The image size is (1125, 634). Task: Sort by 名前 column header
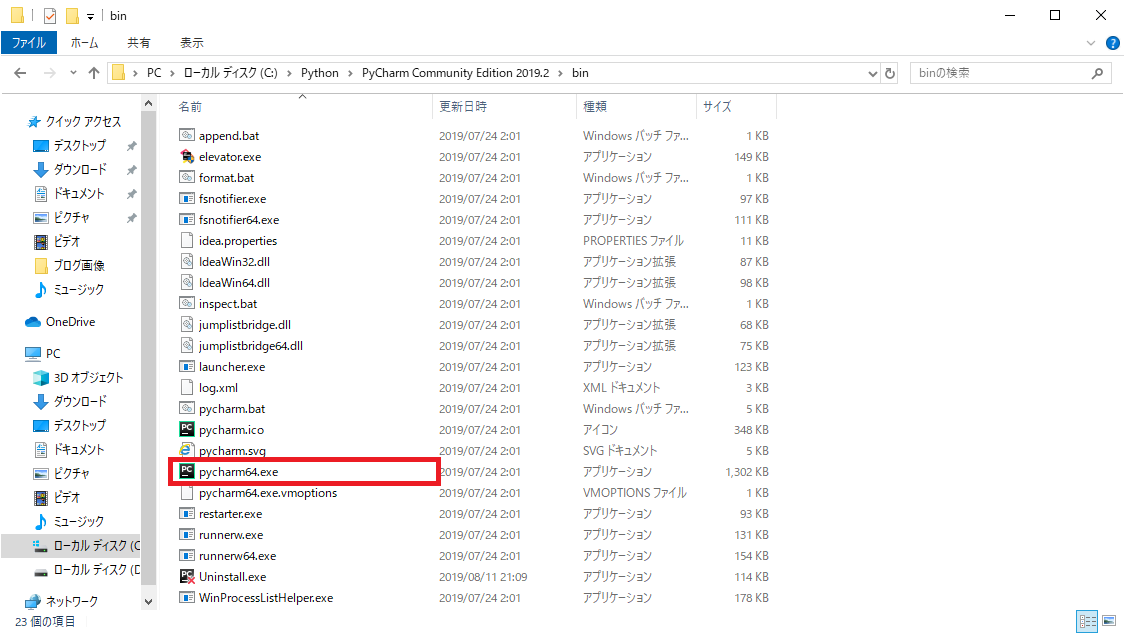[303, 106]
